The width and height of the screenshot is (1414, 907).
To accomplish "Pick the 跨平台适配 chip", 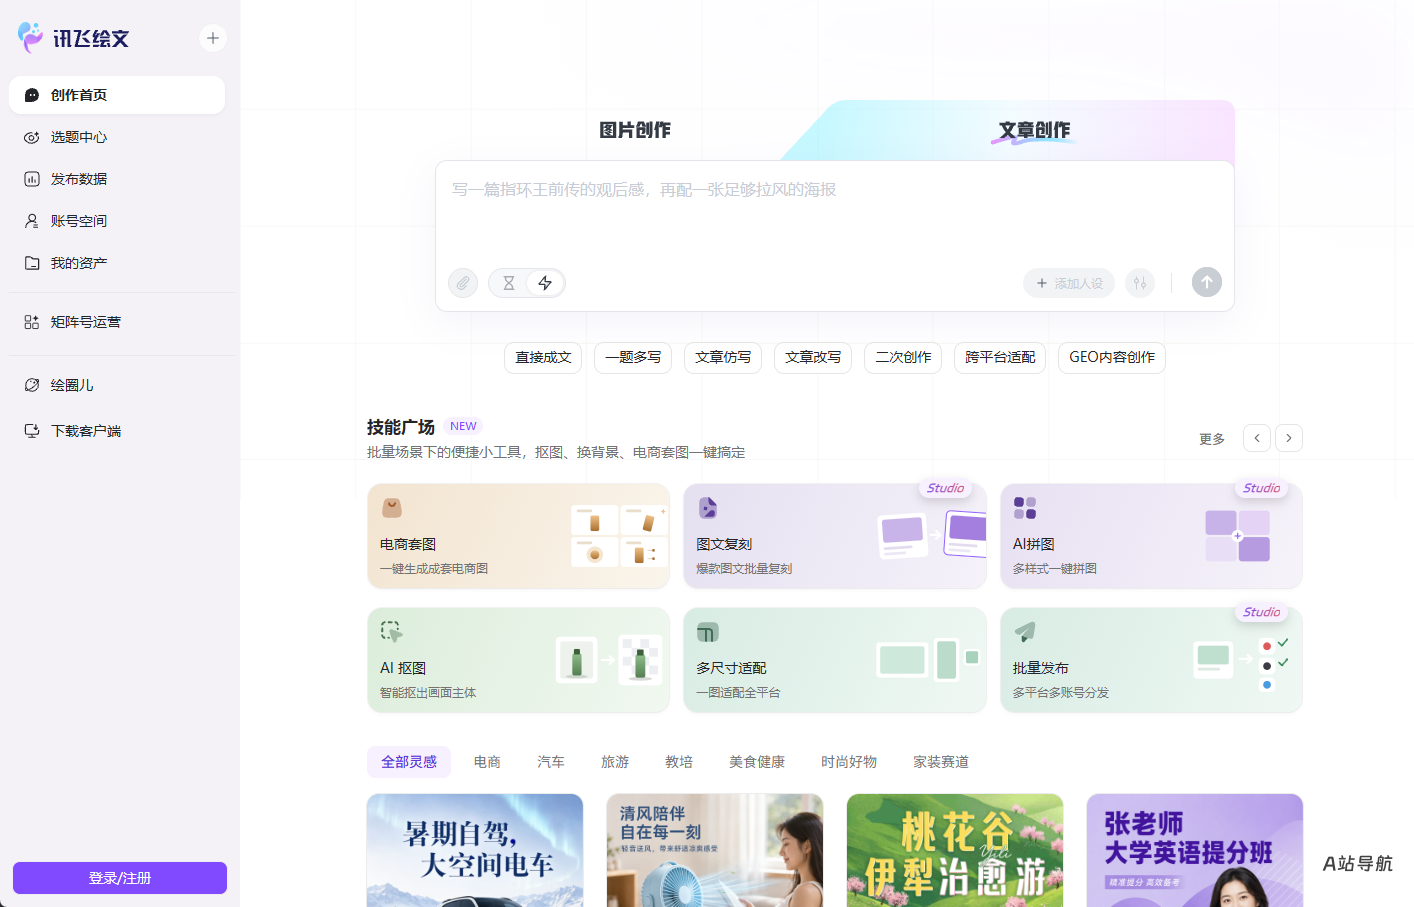I will [x=1000, y=358].
